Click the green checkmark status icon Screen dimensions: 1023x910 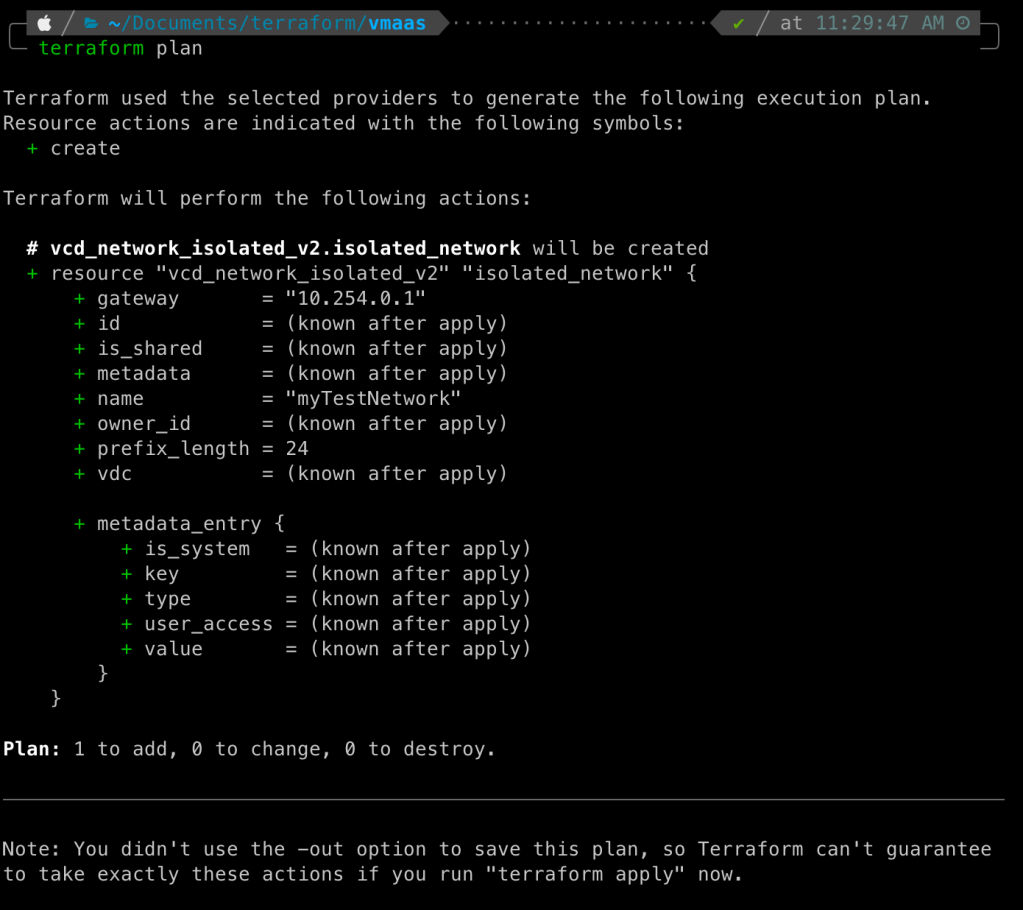point(738,23)
